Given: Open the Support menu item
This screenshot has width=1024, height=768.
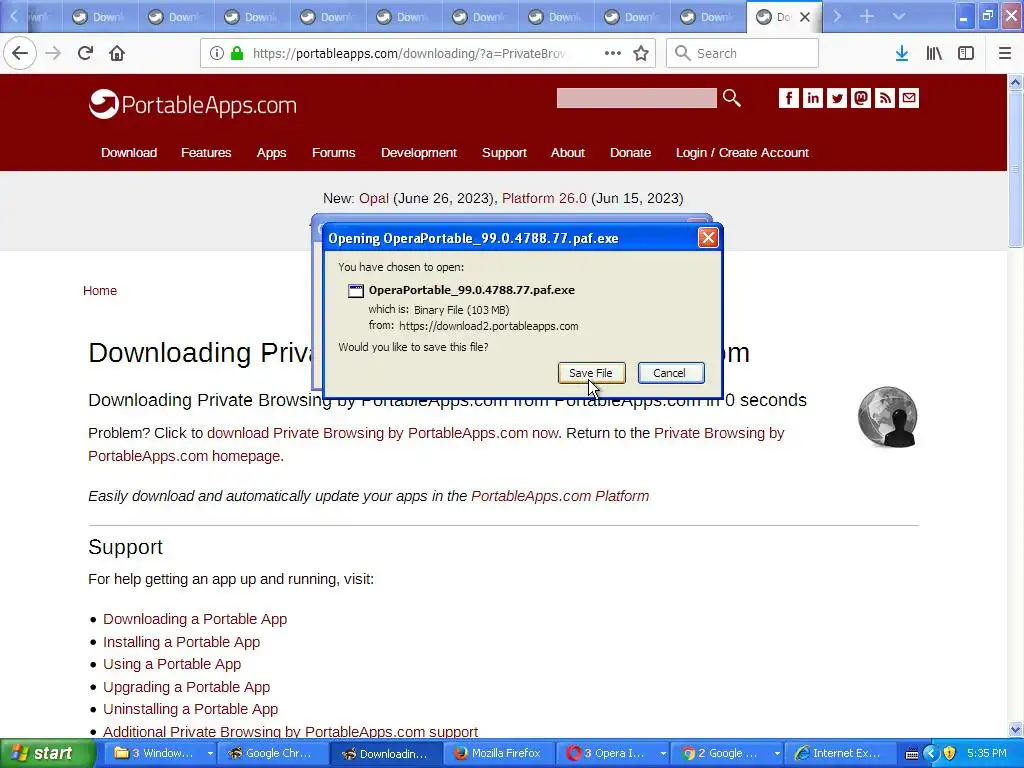Looking at the screenshot, I should tap(504, 152).
